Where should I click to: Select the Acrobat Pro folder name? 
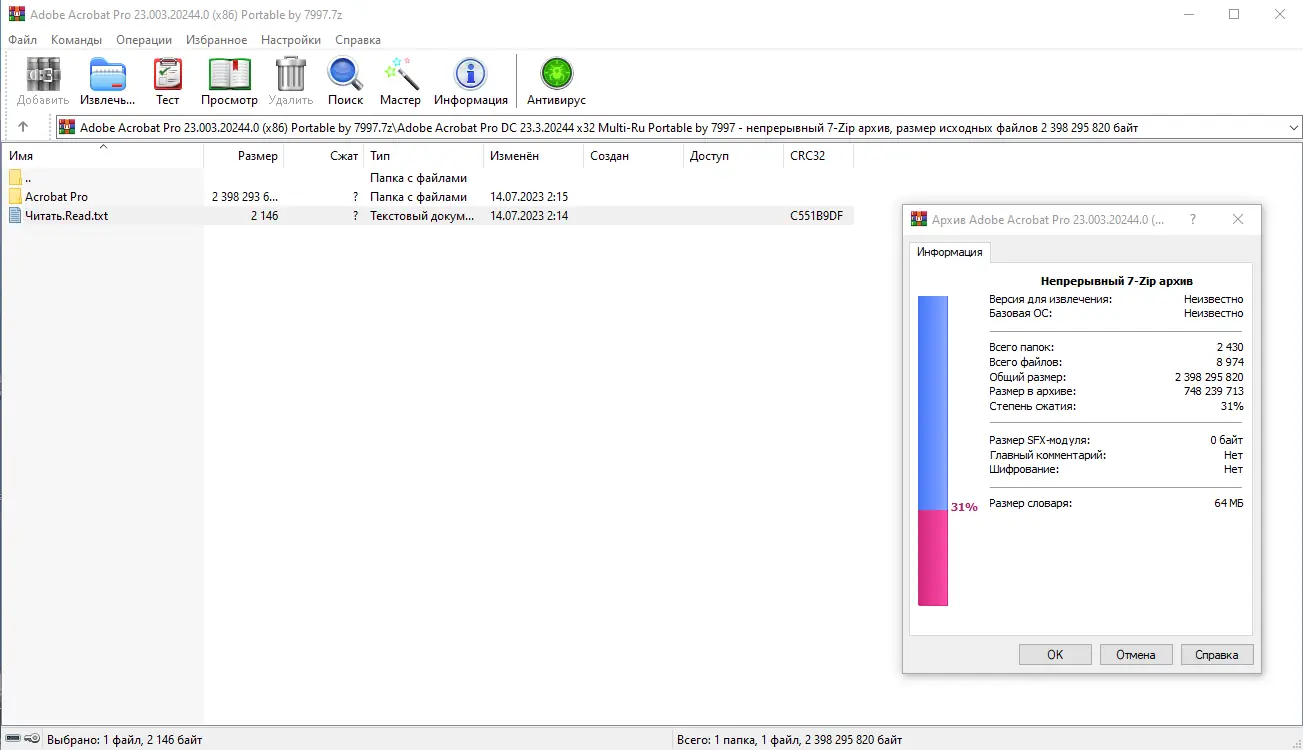click(x=57, y=197)
